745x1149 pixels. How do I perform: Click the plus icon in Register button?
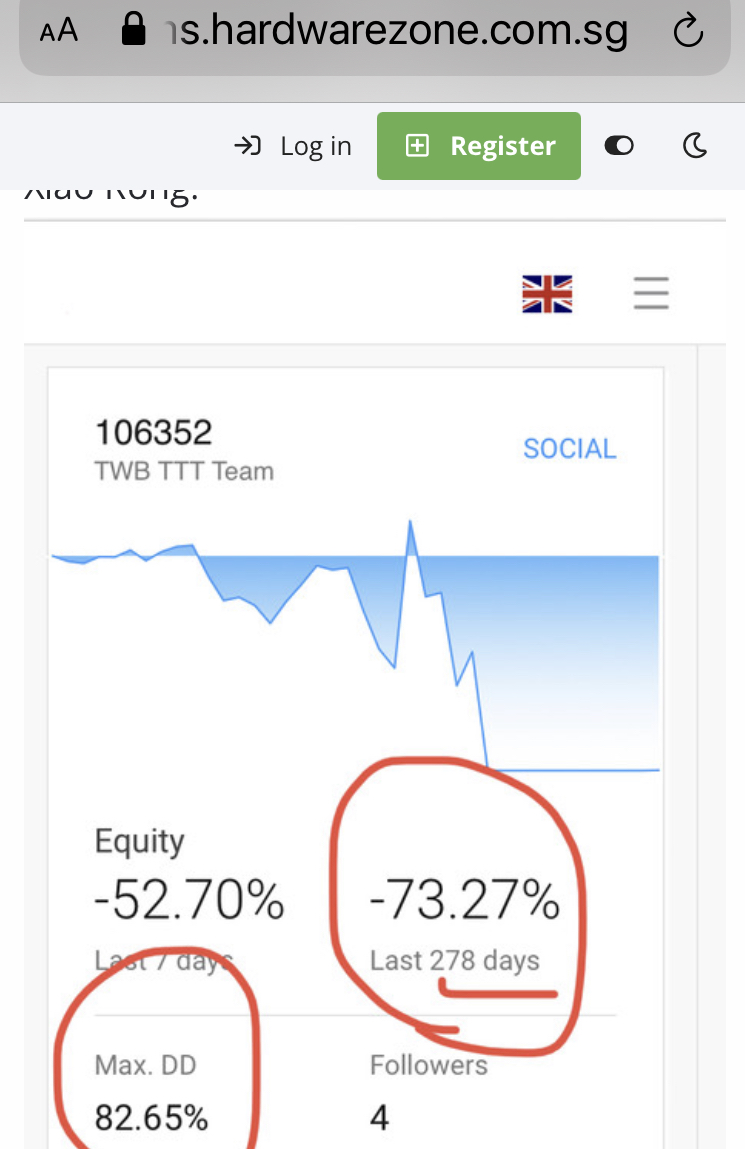tap(418, 146)
